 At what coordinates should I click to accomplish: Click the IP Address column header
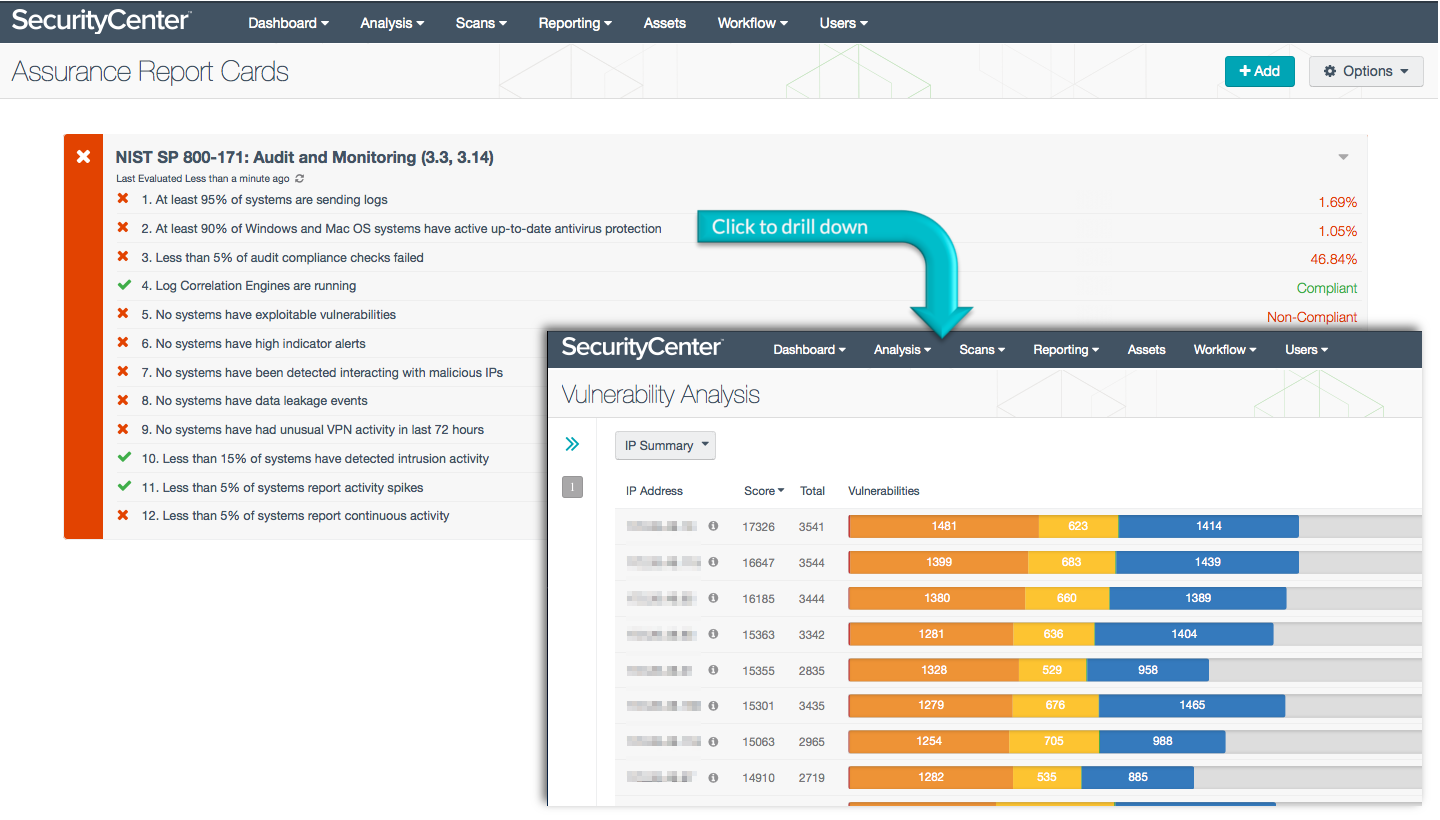(654, 491)
